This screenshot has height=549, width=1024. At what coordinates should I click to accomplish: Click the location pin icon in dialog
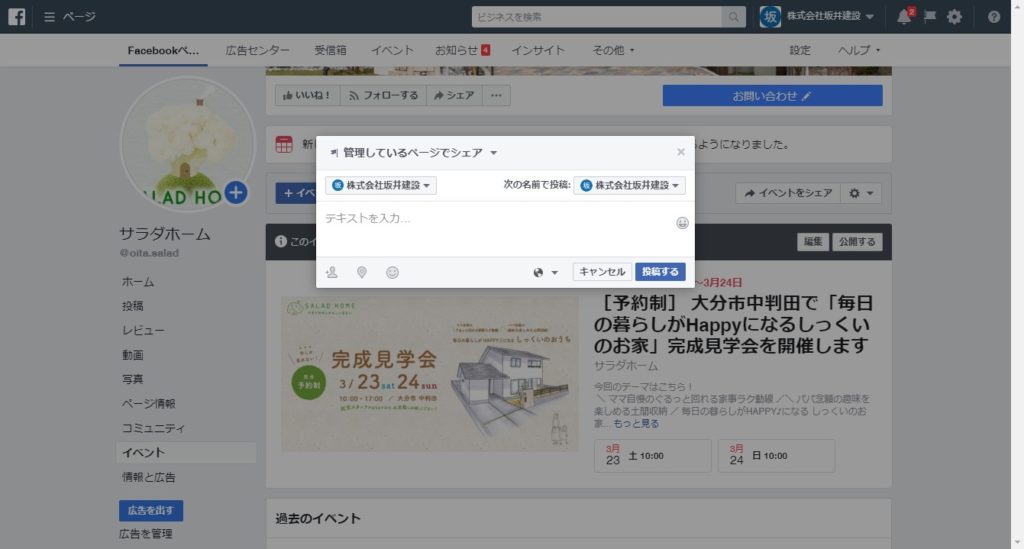362,272
